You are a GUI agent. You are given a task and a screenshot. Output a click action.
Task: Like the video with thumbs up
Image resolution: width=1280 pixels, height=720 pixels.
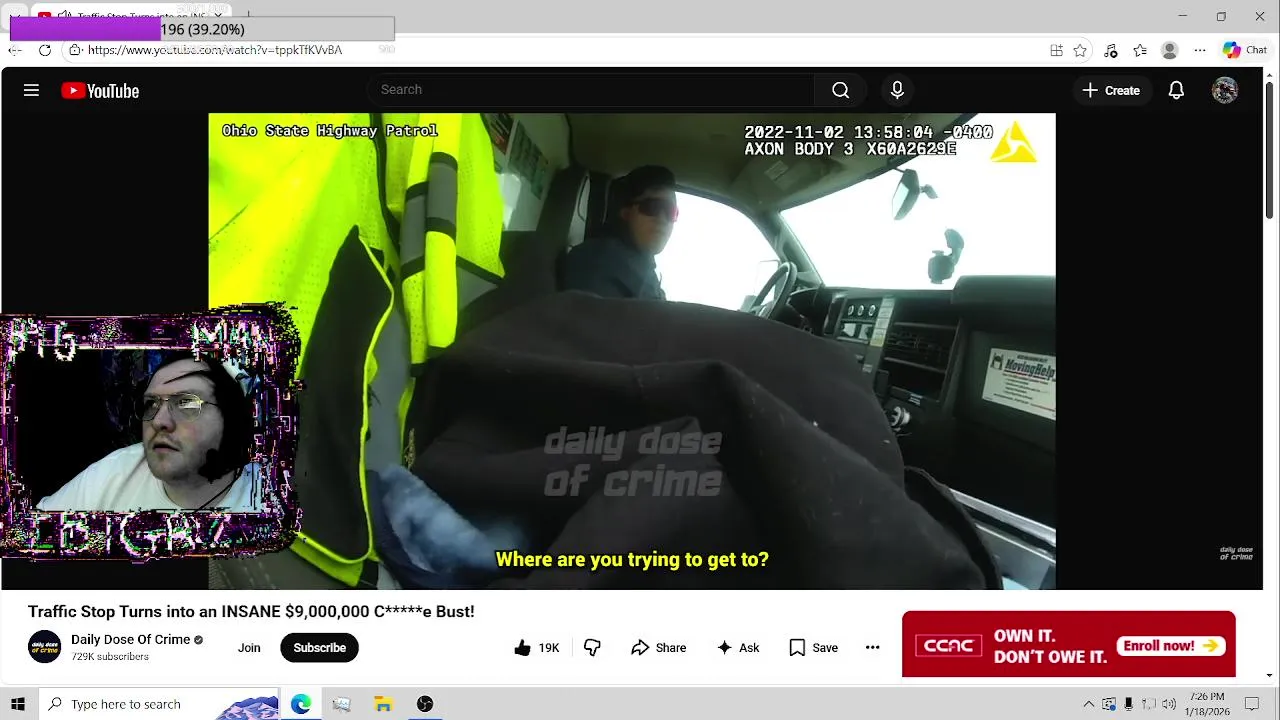(x=536, y=648)
